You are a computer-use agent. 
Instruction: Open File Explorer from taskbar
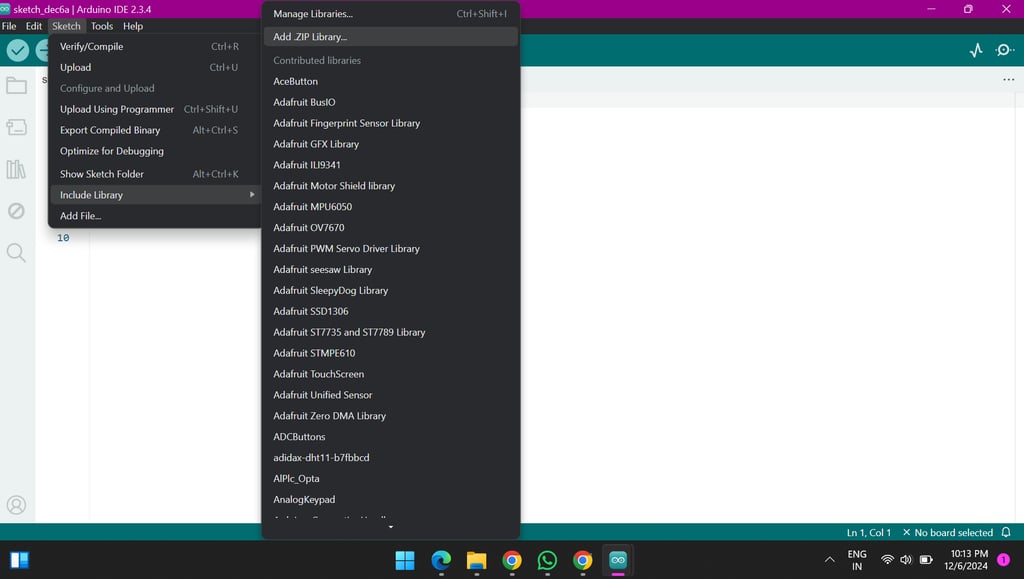tap(476, 560)
